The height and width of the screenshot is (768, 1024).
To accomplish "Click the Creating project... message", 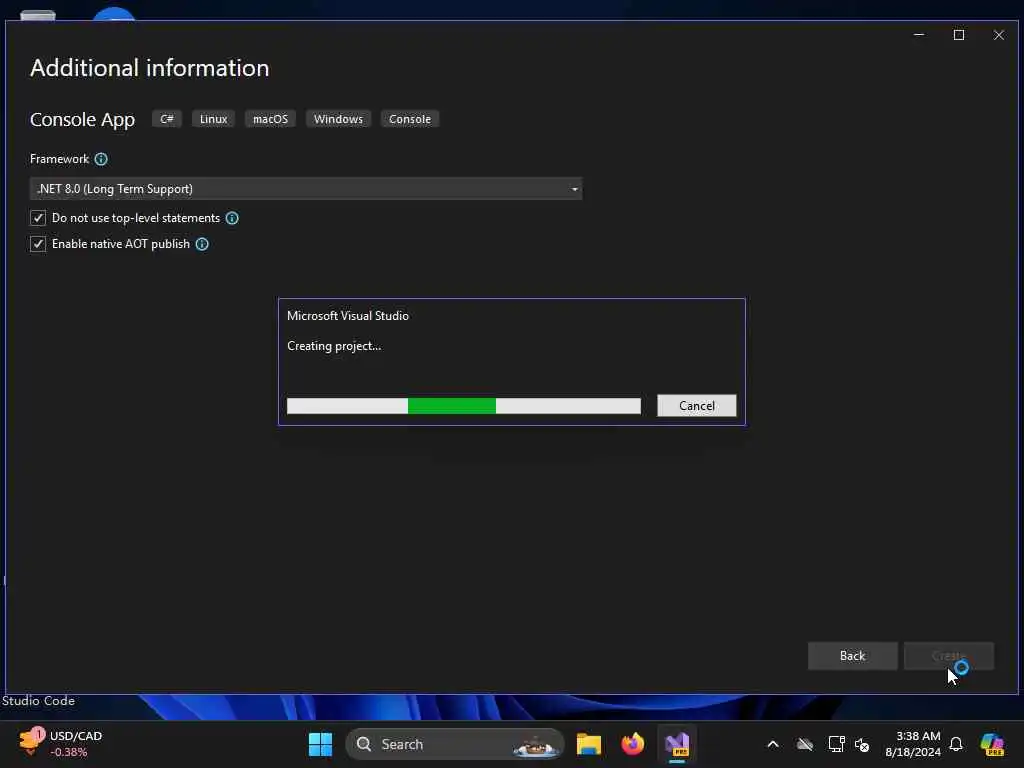I will tap(334, 346).
